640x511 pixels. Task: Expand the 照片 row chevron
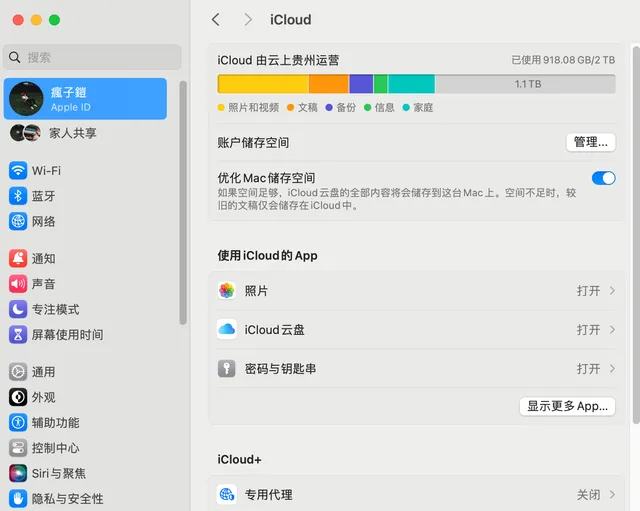[612, 291]
